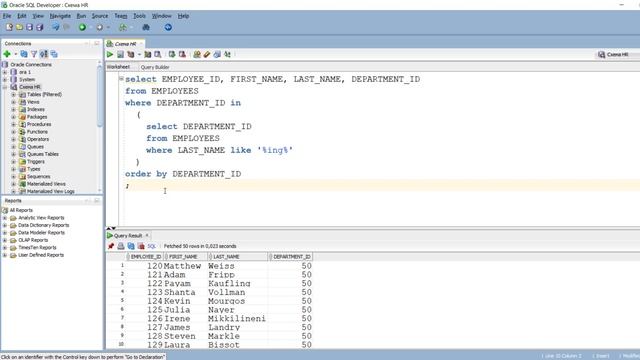Click the Explain Plan icon in worksheet toolbar
The height and width of the screenshot is (360, 640).
131,54
